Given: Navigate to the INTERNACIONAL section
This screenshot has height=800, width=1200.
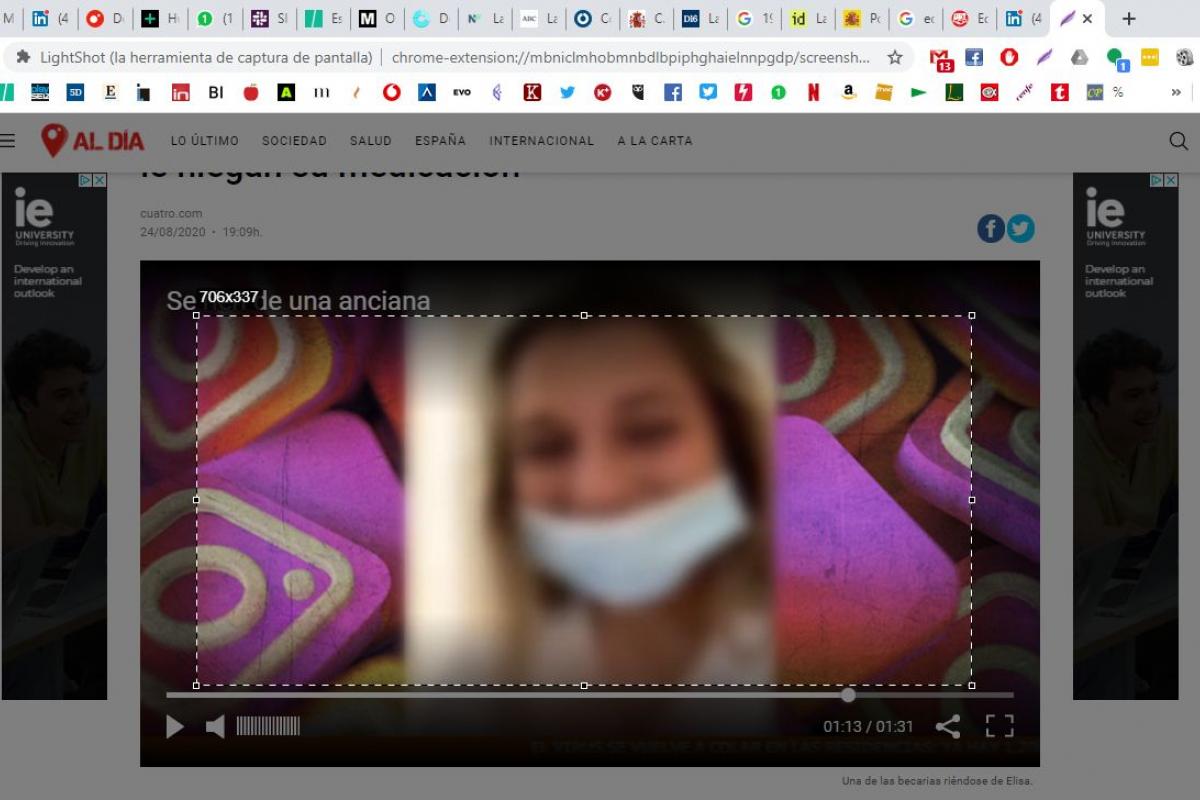Looking at the screenshot, I should pyautogui.click(x=541, y=141).
